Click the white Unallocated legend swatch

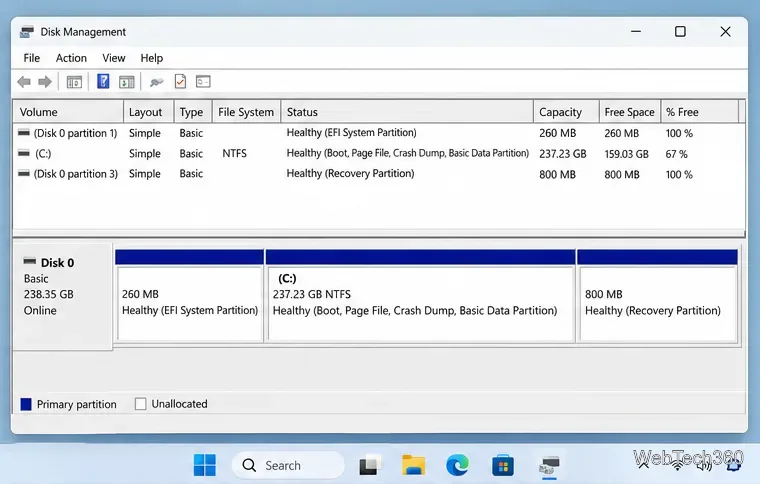point(141,404)
